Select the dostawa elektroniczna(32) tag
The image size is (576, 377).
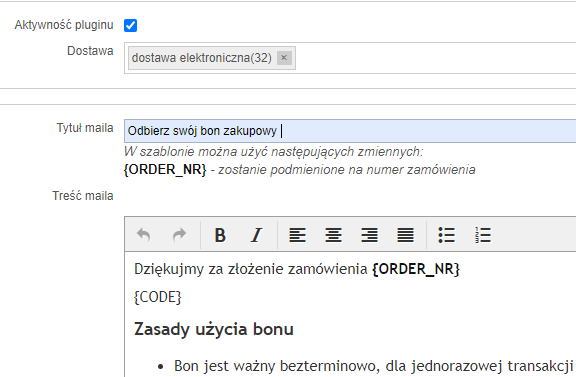pyautogui.click(x=202, y=58)
